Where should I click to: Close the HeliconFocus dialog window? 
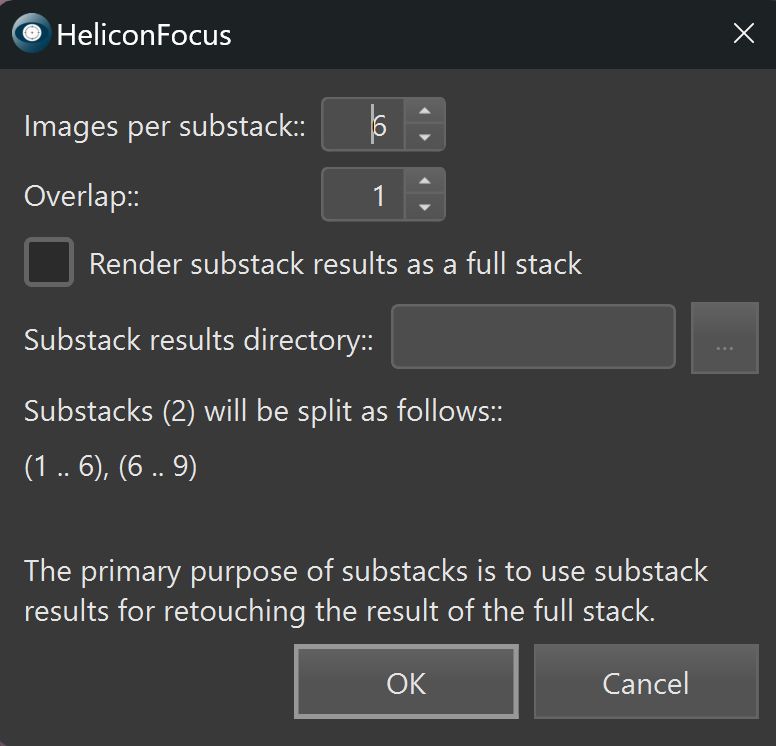click(x=743, y=34)
